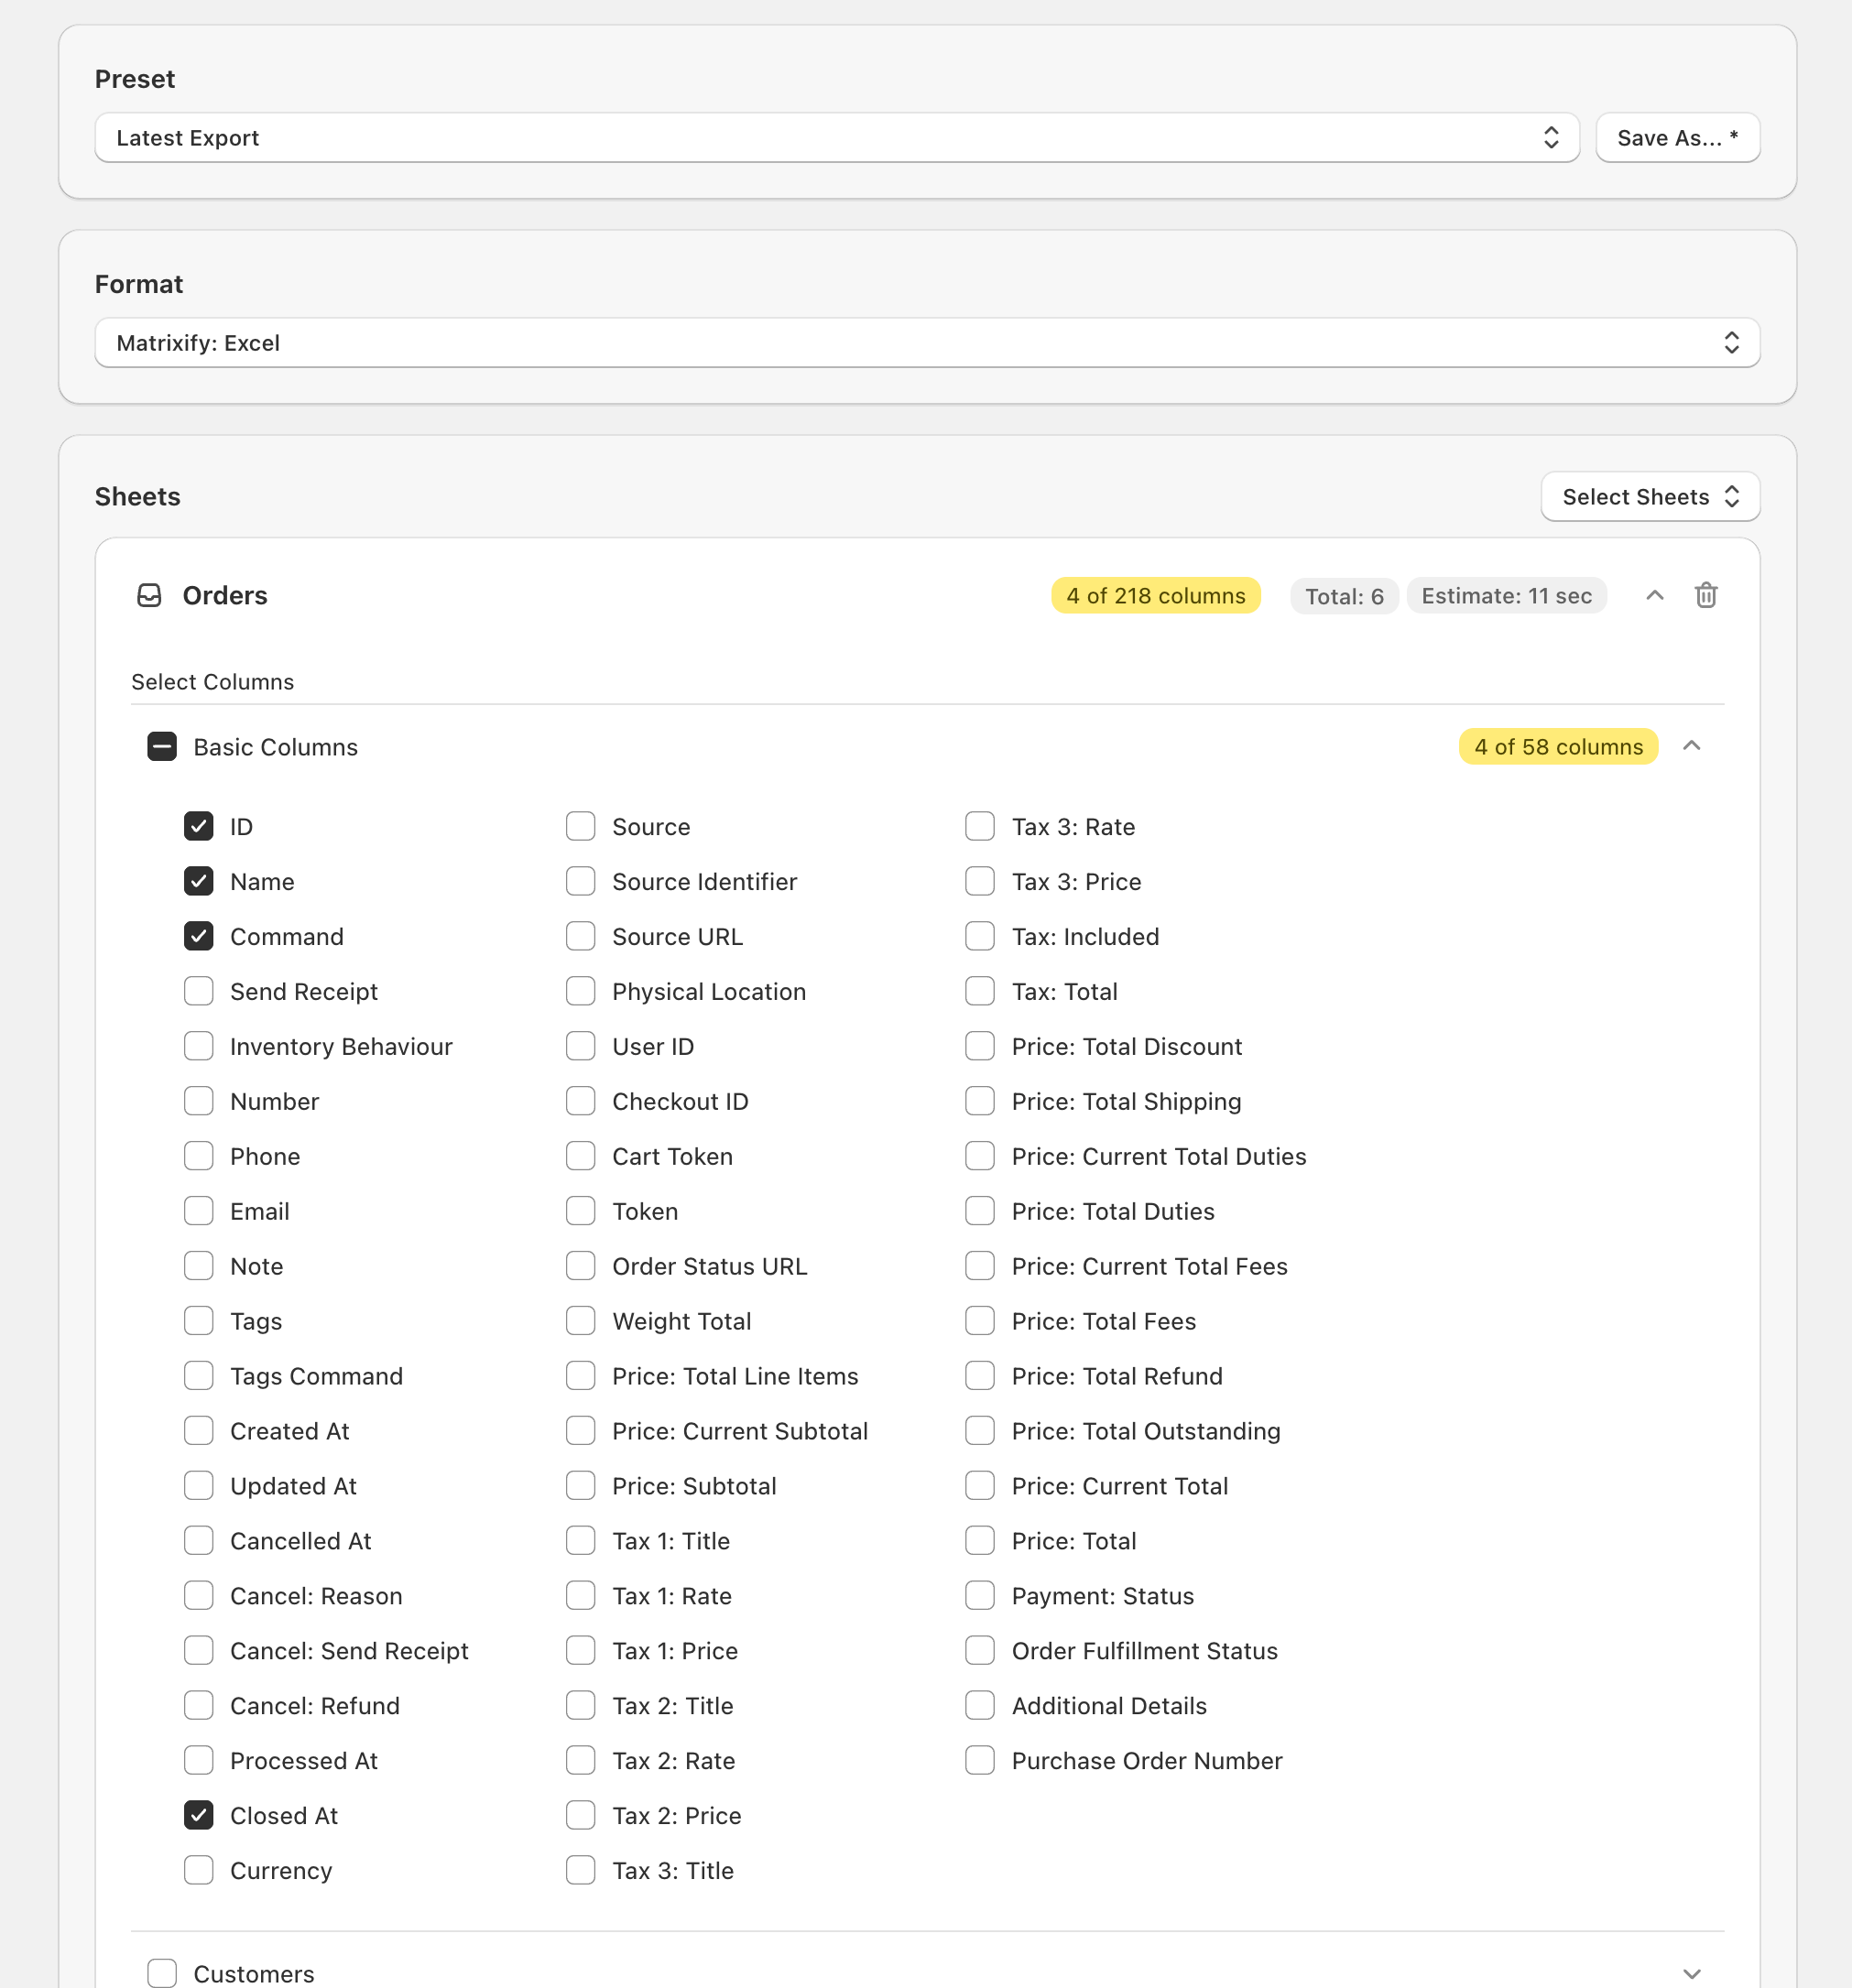Select the Price: Total column checkbox
Image resolution: width=1852 pixels, height=1988 pixels.
(980, 1541)
